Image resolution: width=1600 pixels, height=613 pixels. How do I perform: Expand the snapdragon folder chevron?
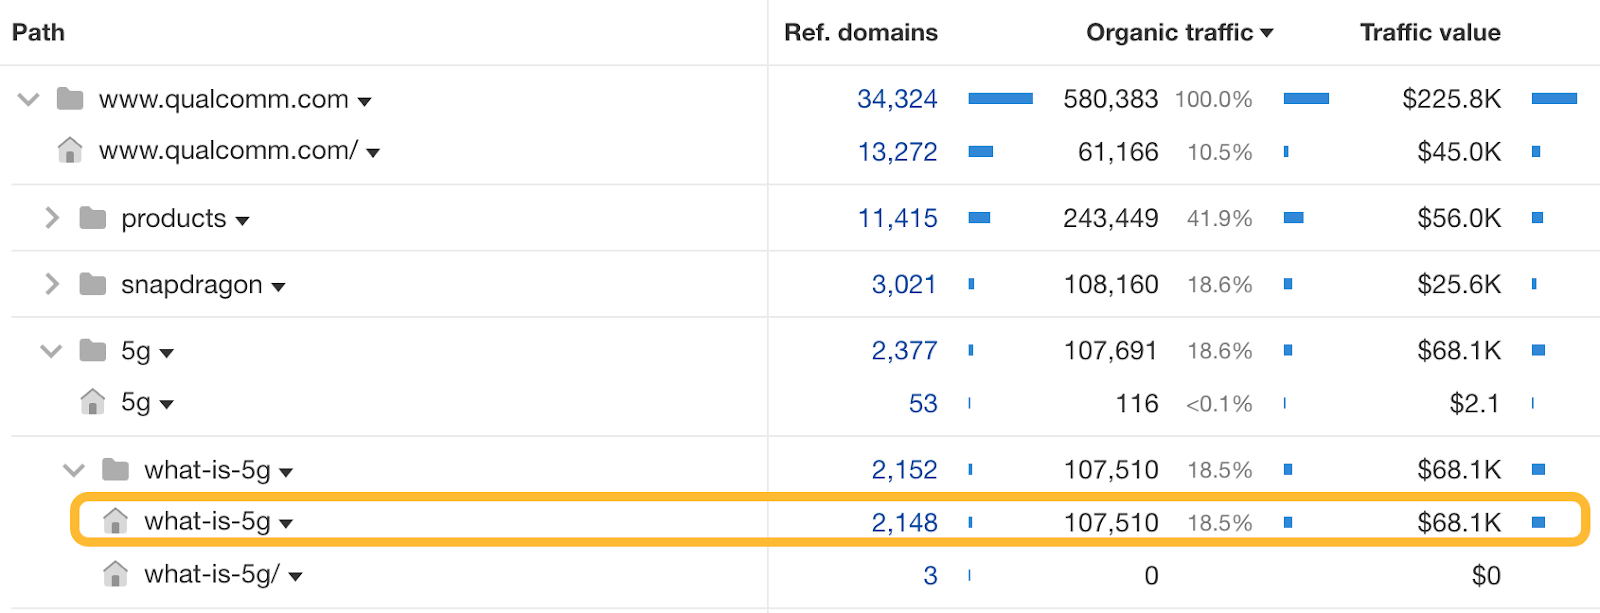pos(52,284)
